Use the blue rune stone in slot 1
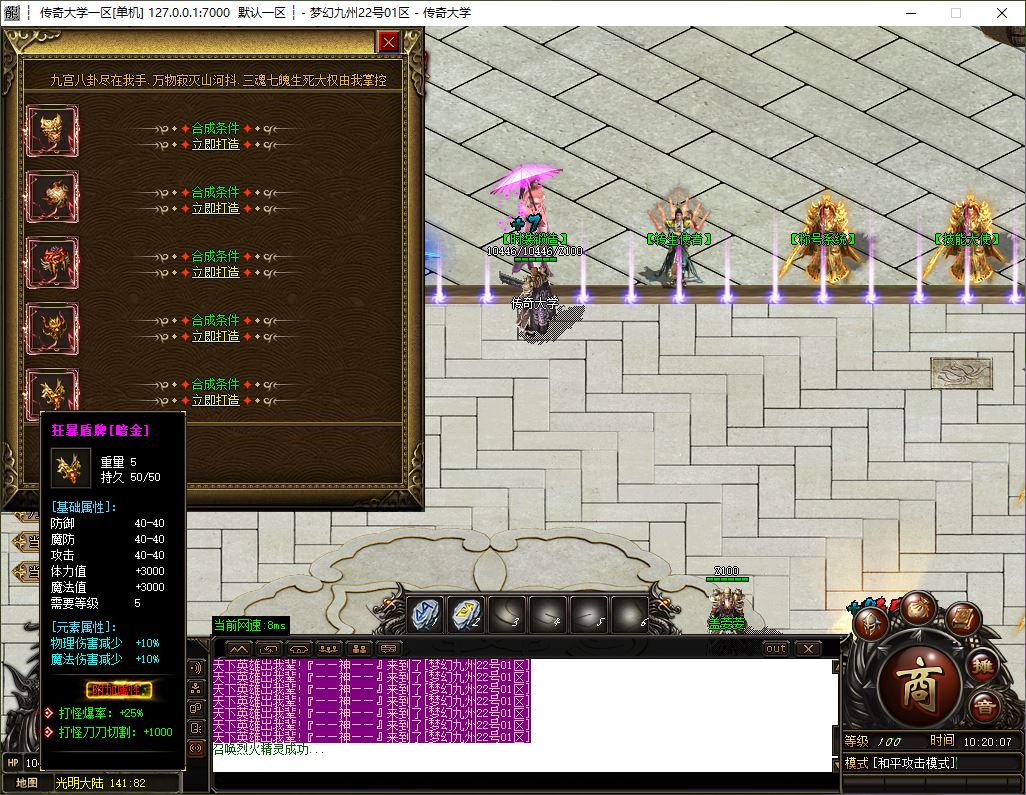1026x795 pixels. 425,614
